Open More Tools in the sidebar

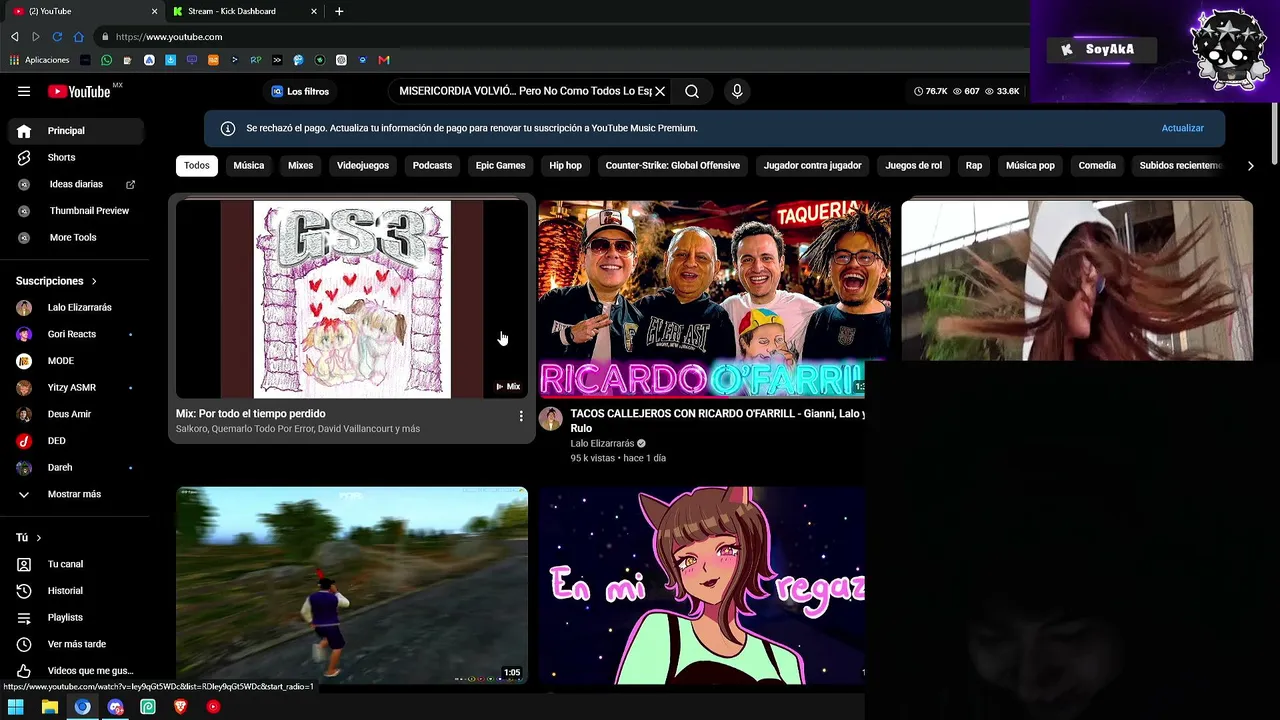click(76, 238)
